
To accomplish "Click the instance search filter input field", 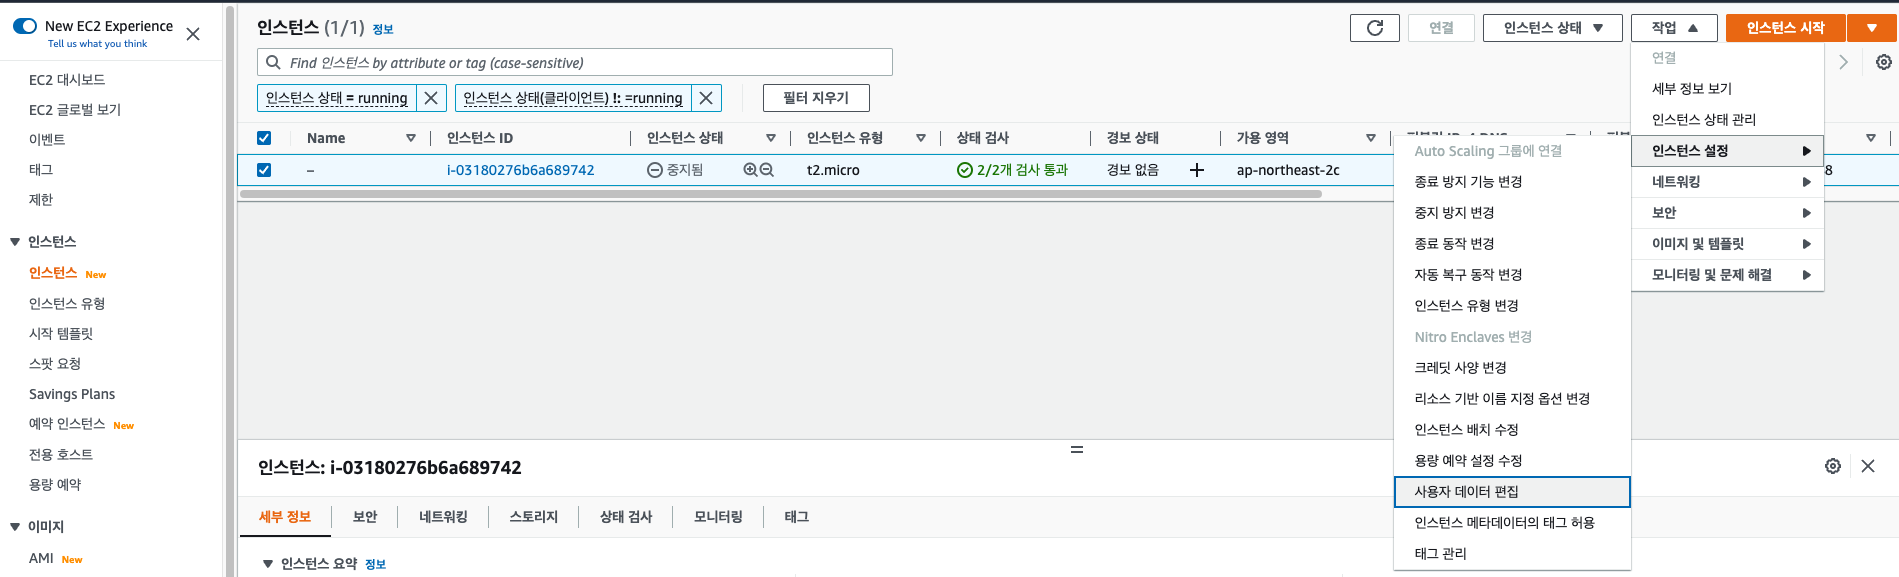I will [575, 63].
